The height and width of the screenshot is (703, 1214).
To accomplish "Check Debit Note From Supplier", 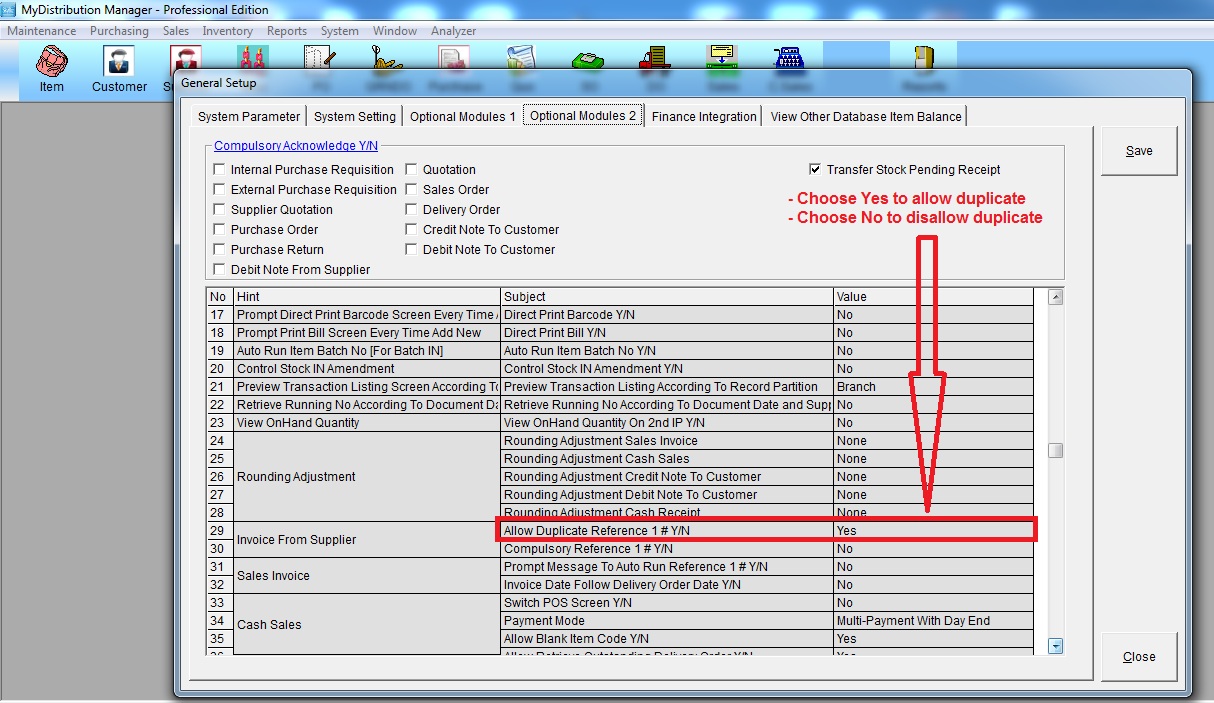I will click(x=220, y=270).
